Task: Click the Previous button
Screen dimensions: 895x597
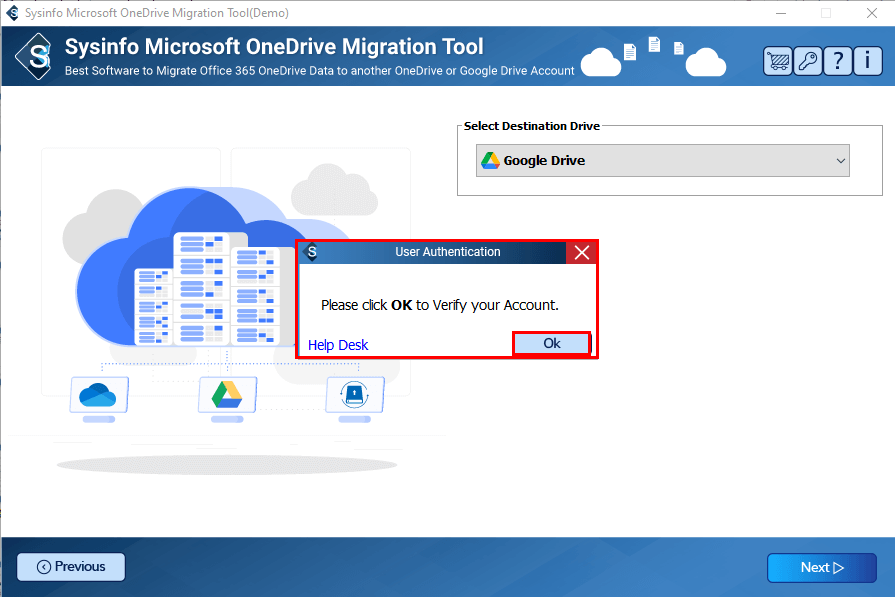Action: [x=71, y=567]
